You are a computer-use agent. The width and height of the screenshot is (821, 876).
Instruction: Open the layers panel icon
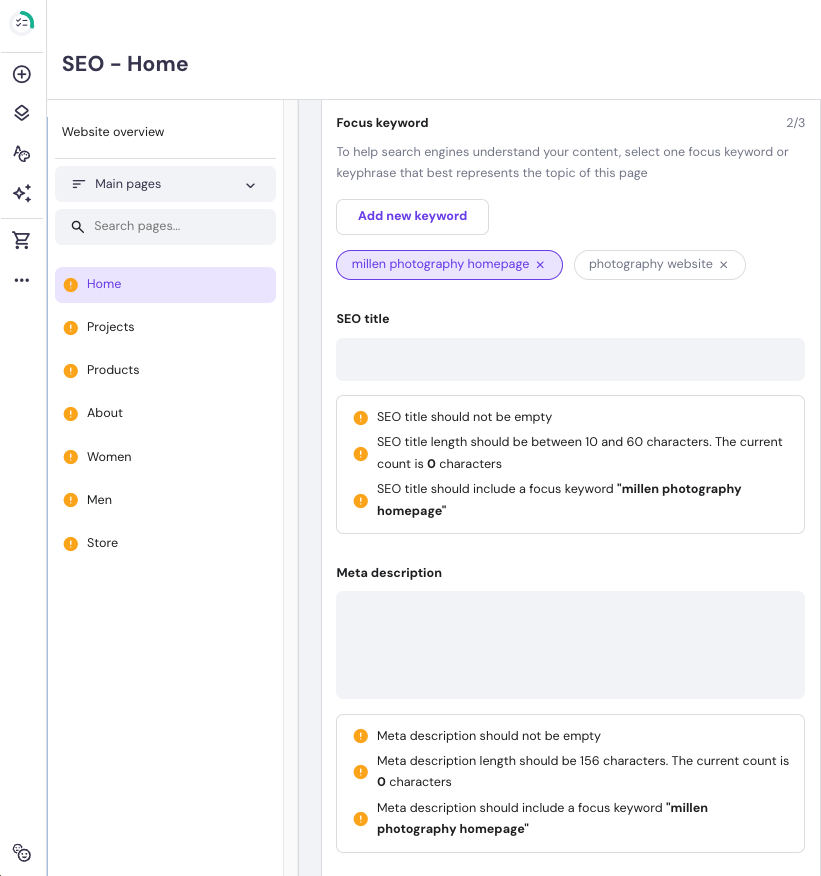coord(22,113)
